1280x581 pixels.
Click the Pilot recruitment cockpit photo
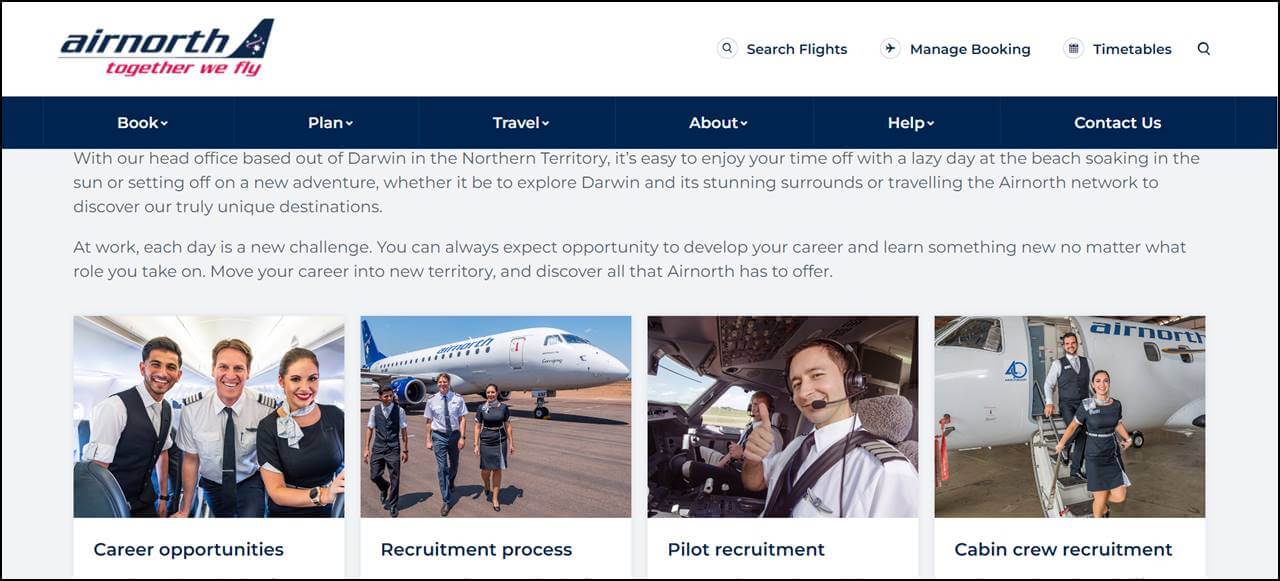click(x=783, y=416)
